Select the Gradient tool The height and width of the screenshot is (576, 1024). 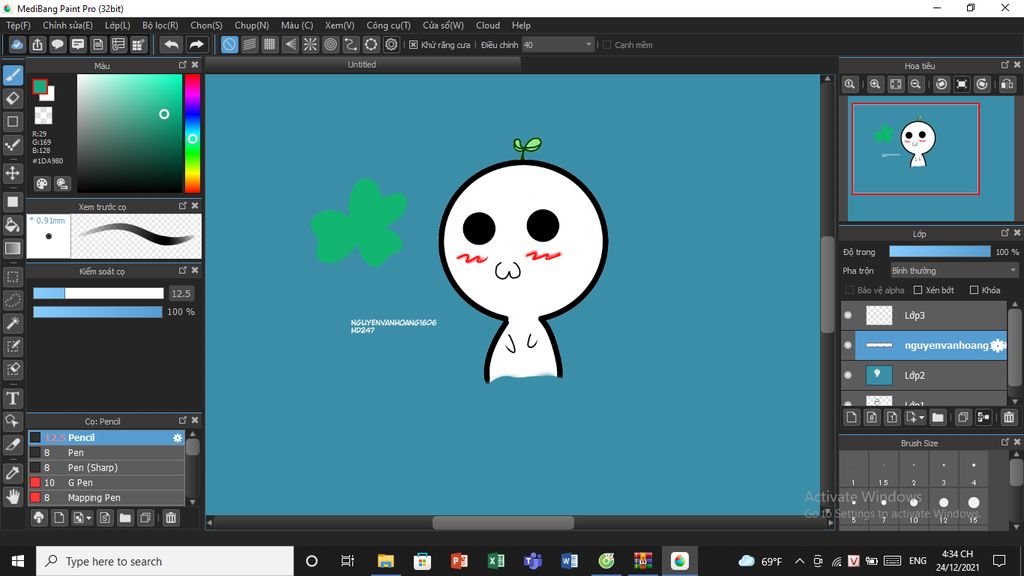(x=13, y=248)
